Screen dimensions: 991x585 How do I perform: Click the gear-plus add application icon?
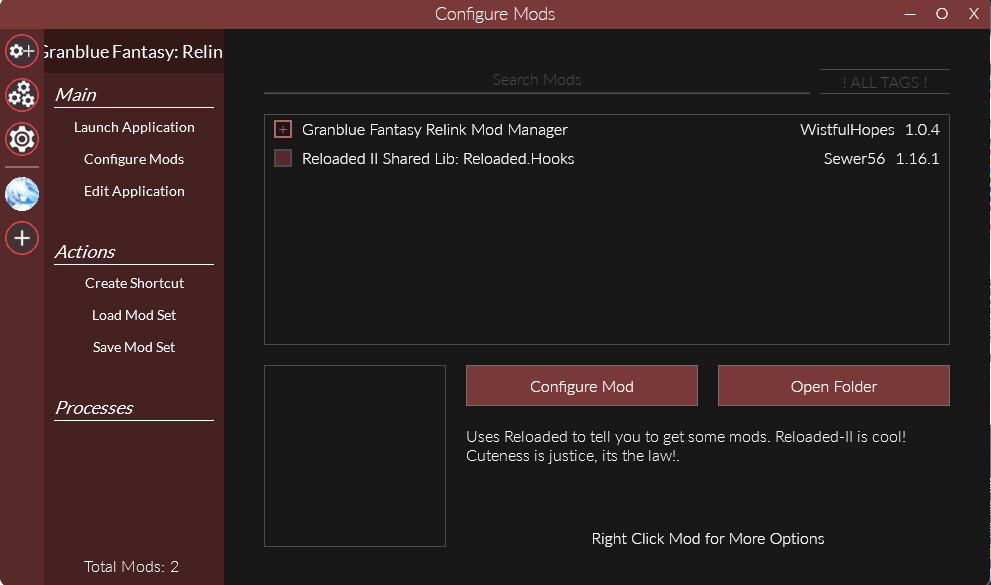22,50
